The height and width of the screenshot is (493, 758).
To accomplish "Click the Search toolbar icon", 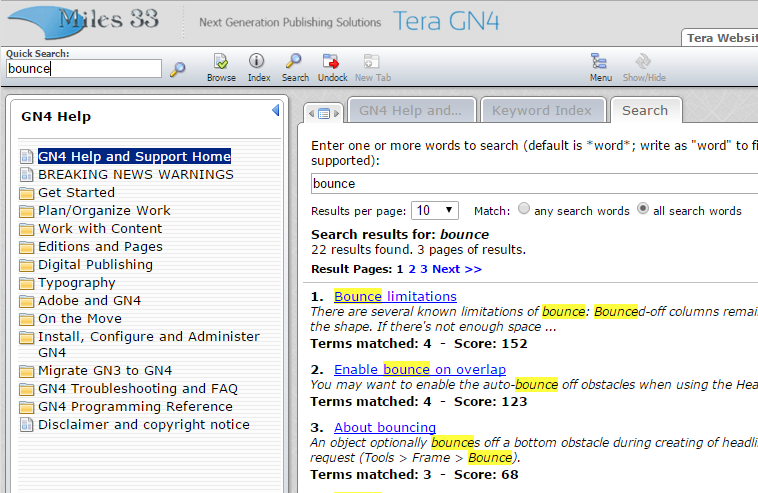I will click(x=295, y=68).
